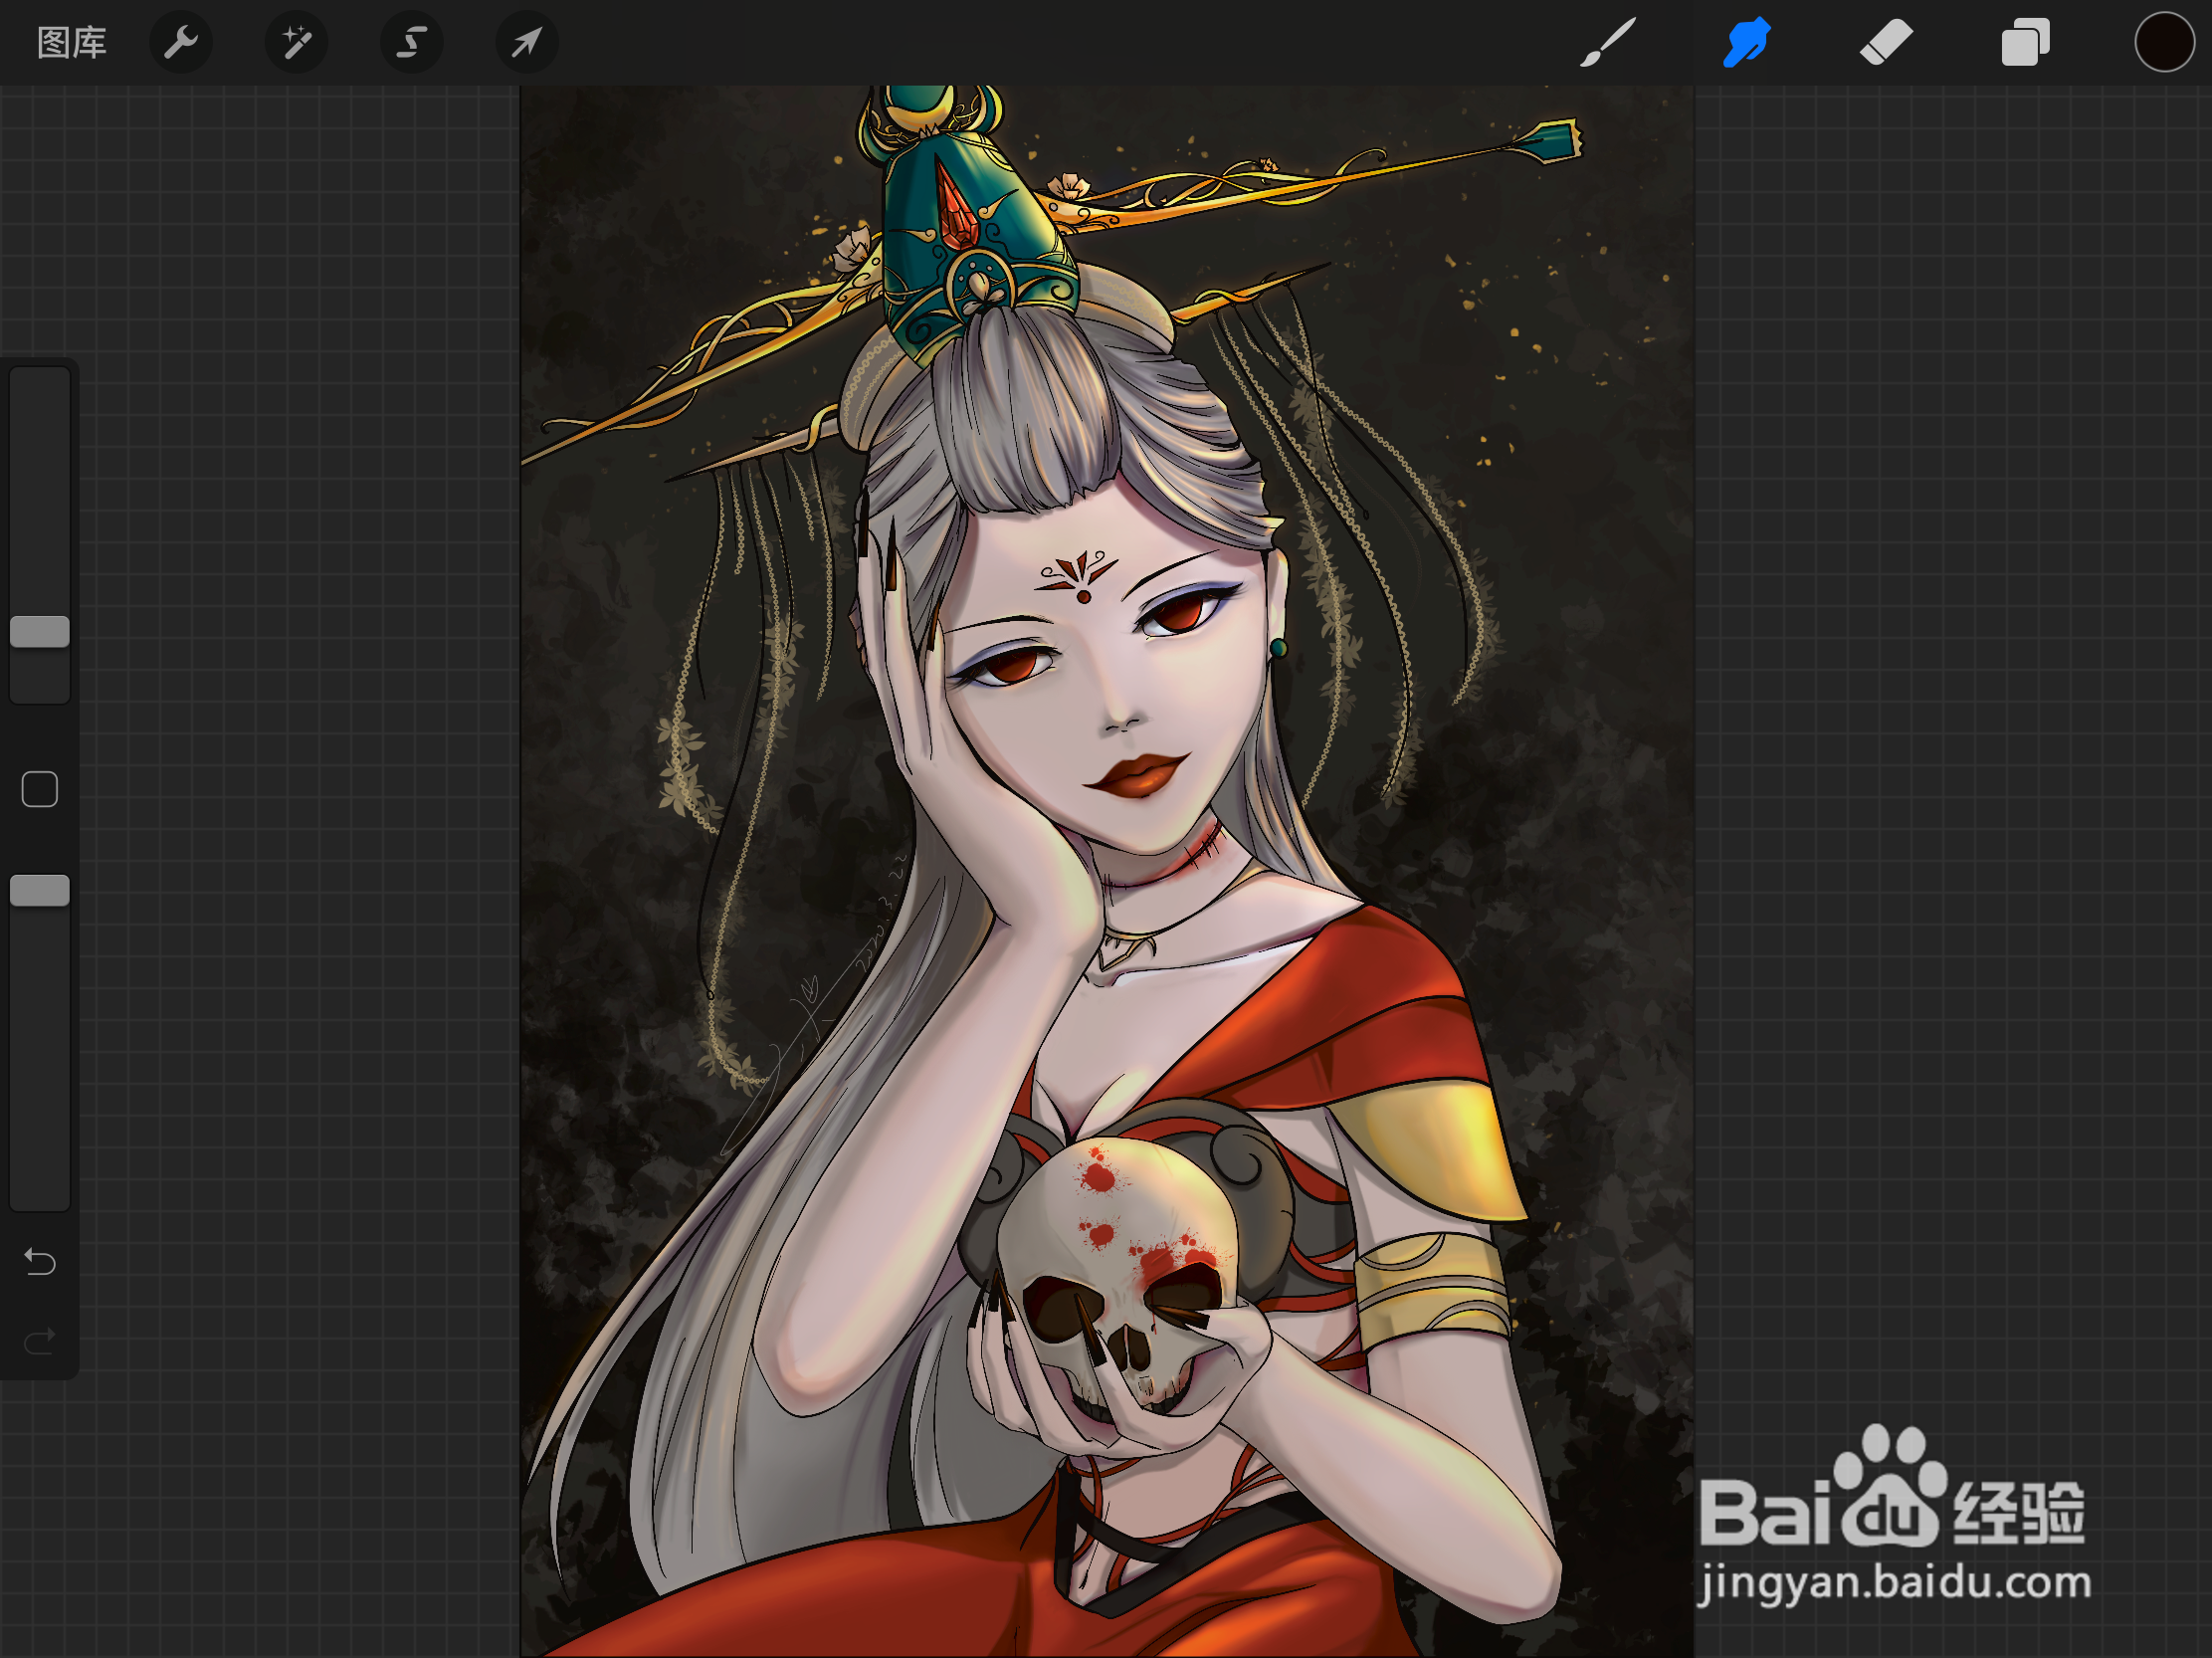The image size is (2212, 1658).
Task: Undo the last action with the sidebar arrow
Action: pyautogui.click(x=40, y=1262)
